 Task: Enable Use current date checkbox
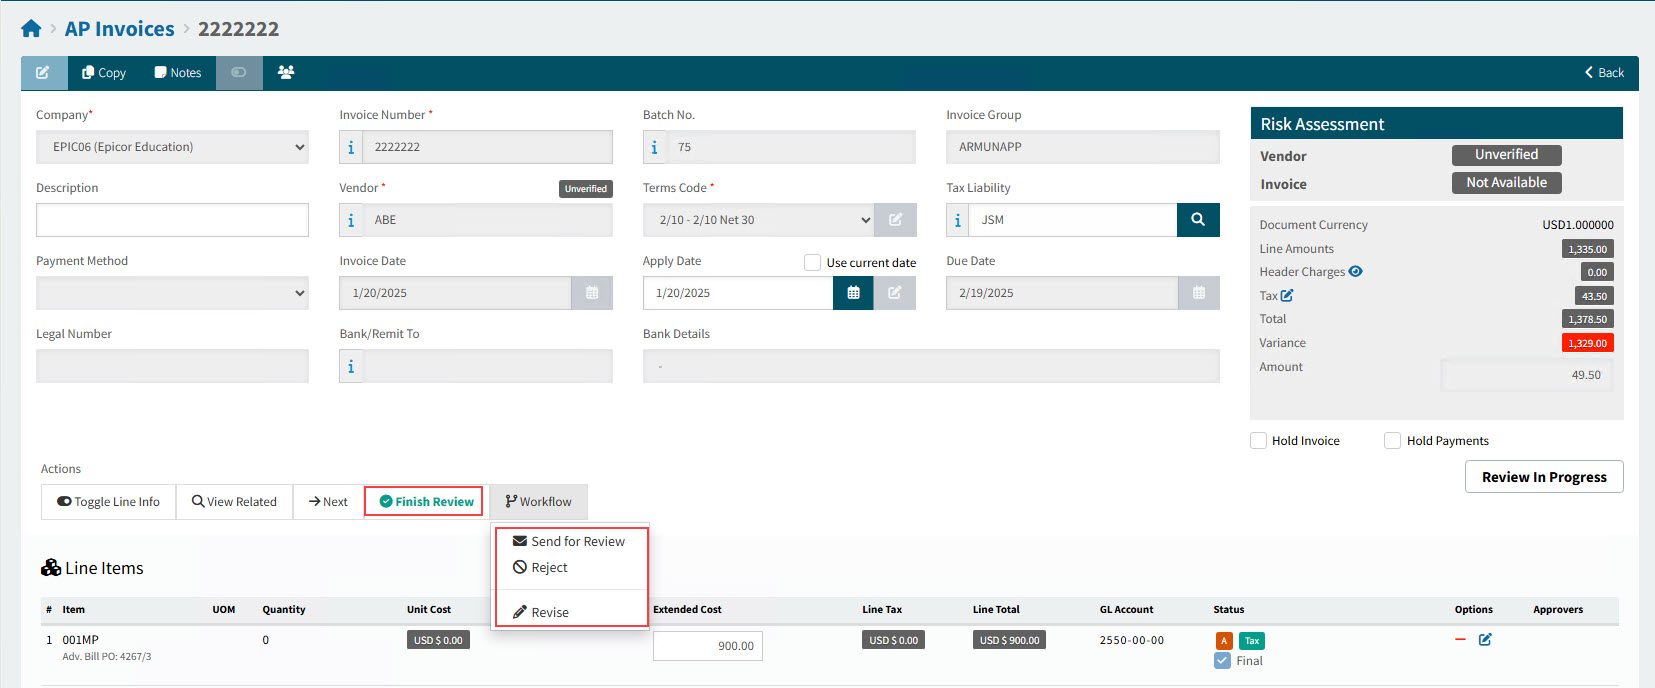pyautogui.click(x=812, y=262)
